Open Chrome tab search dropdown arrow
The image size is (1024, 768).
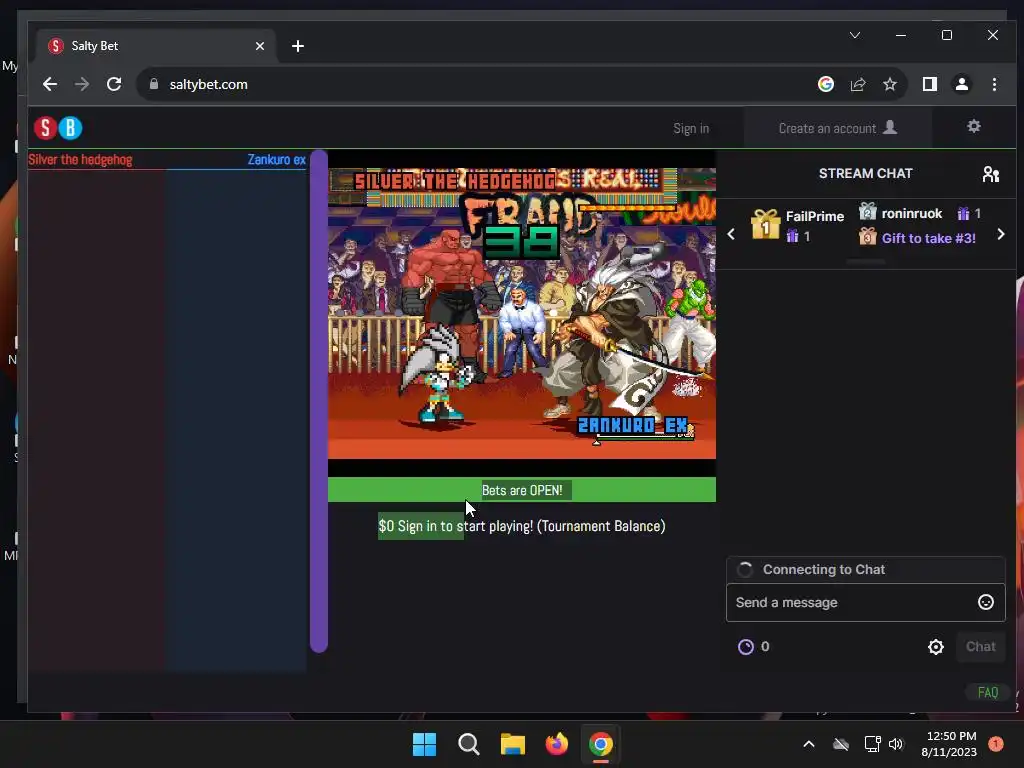tap(855, 35)
